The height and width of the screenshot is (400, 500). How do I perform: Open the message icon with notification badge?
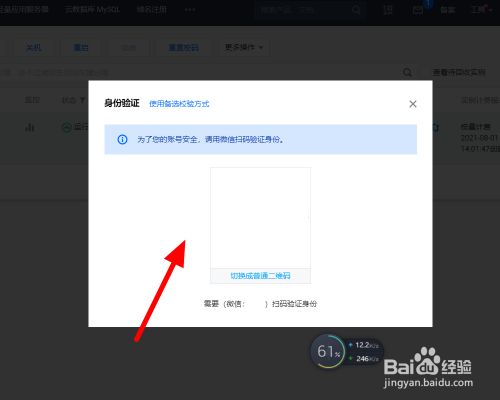coord(418,10)
